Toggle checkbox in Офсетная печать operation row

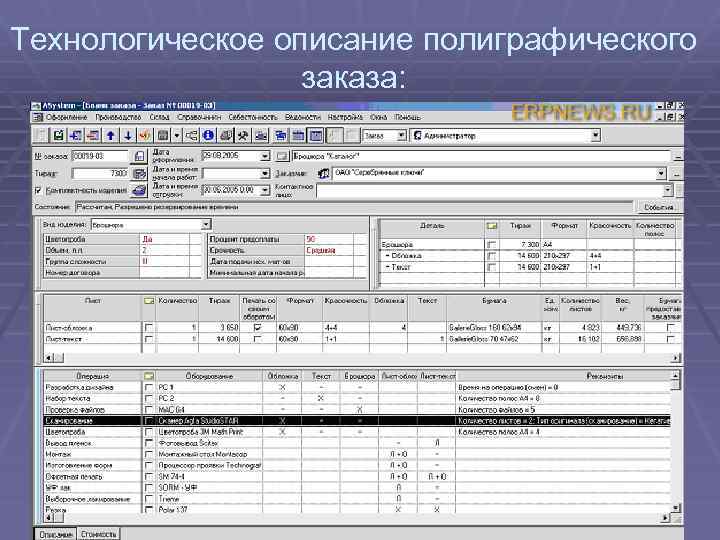[149, 476]
